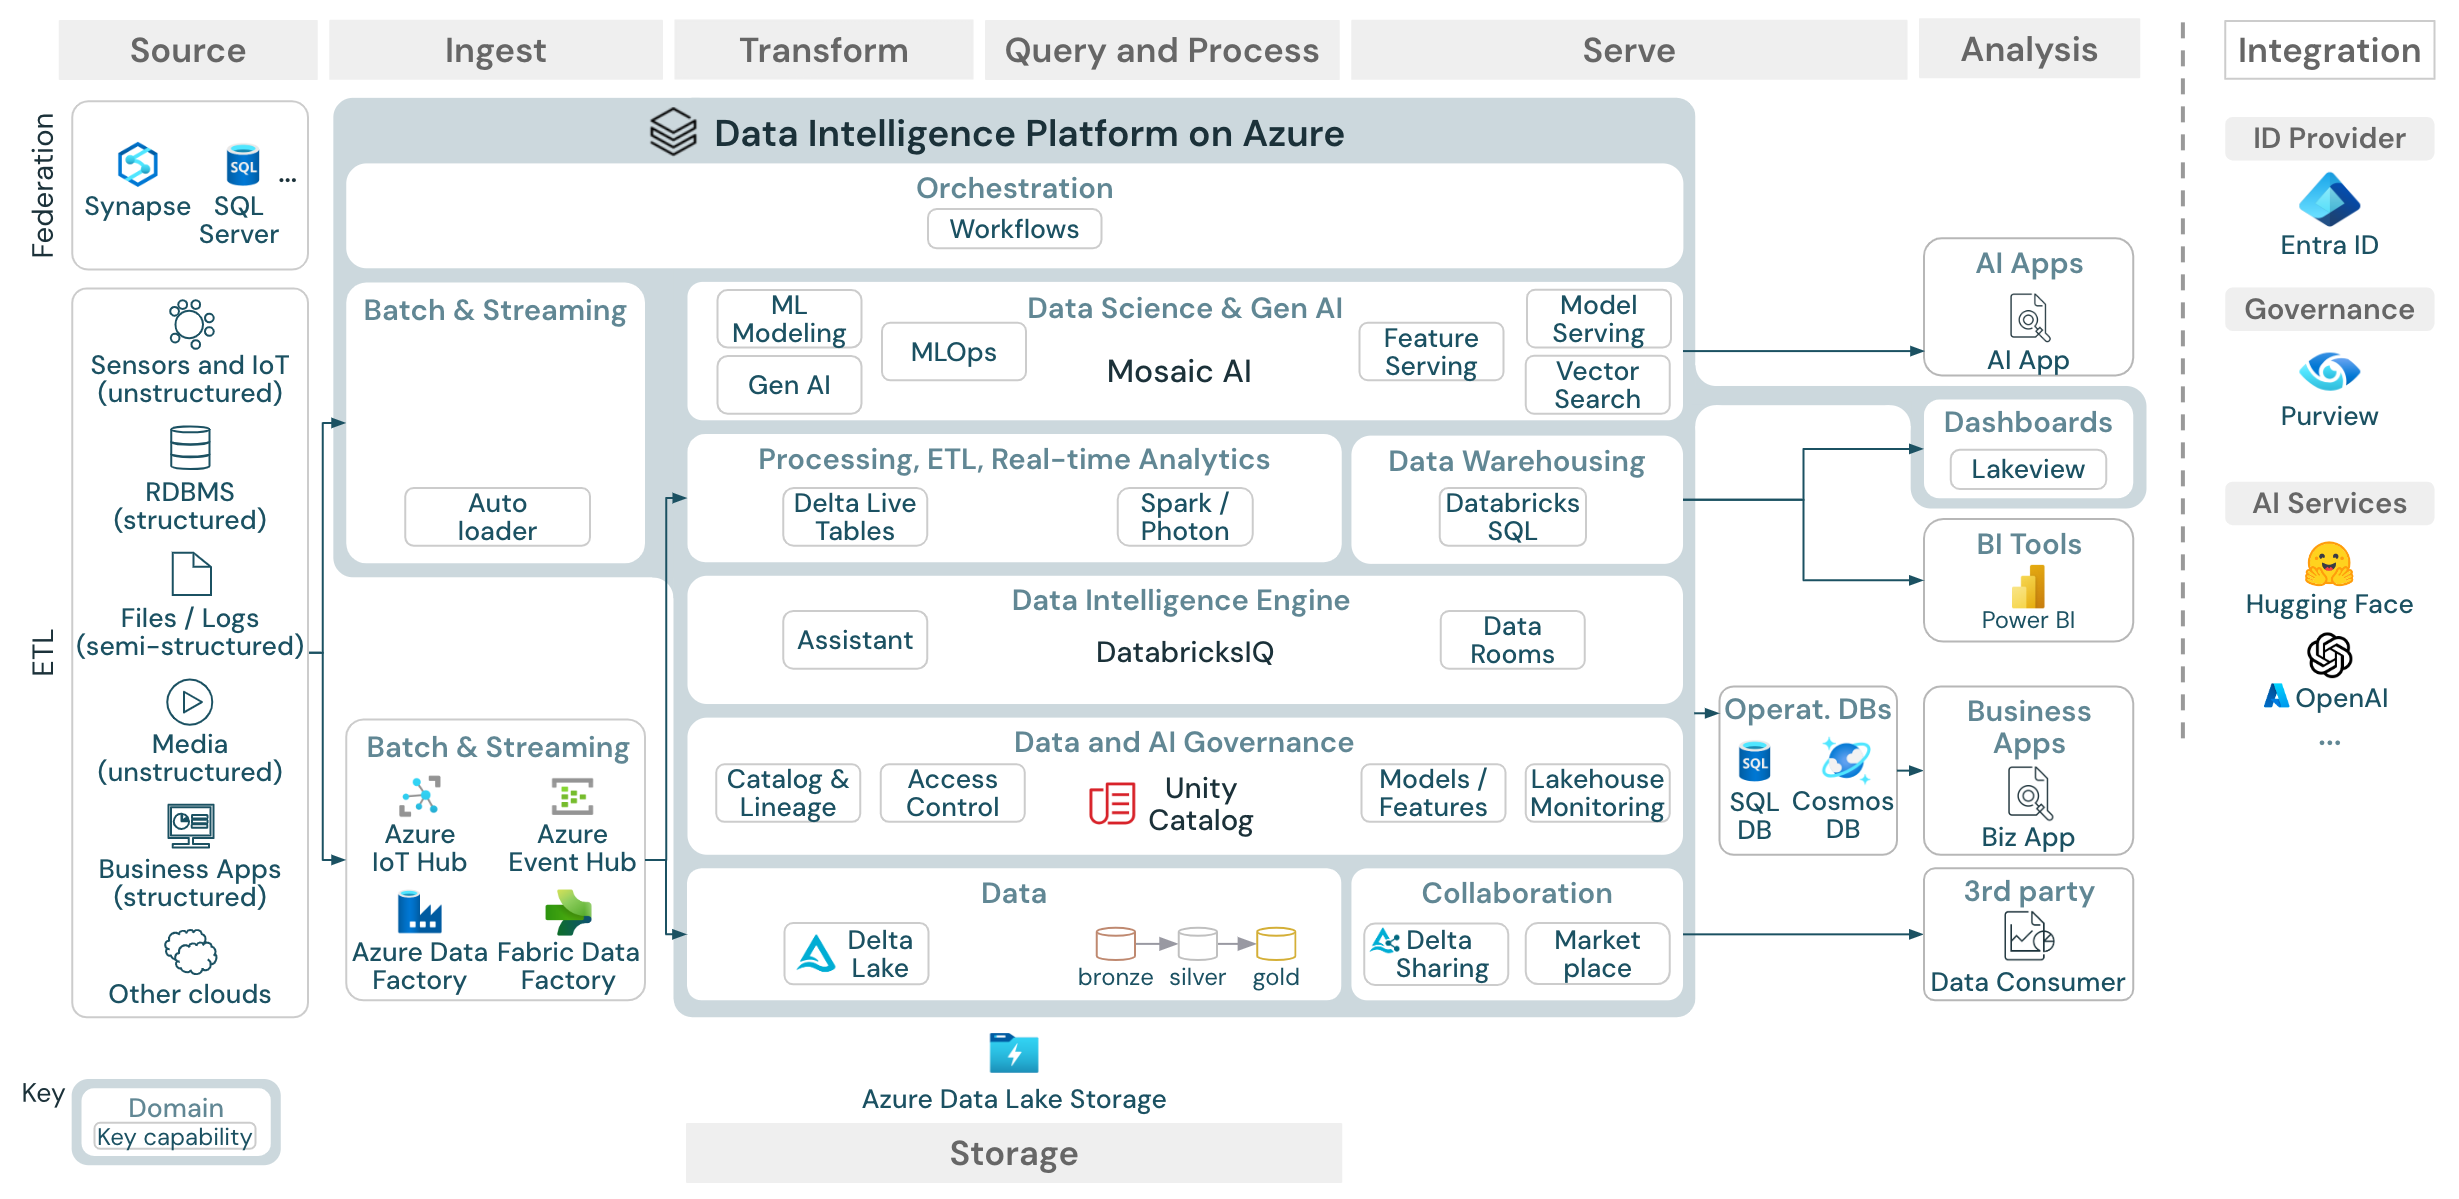Click the Azure Data Factory icon
The width and height of the screenshot is (2459, 1199).
point(419,912)
